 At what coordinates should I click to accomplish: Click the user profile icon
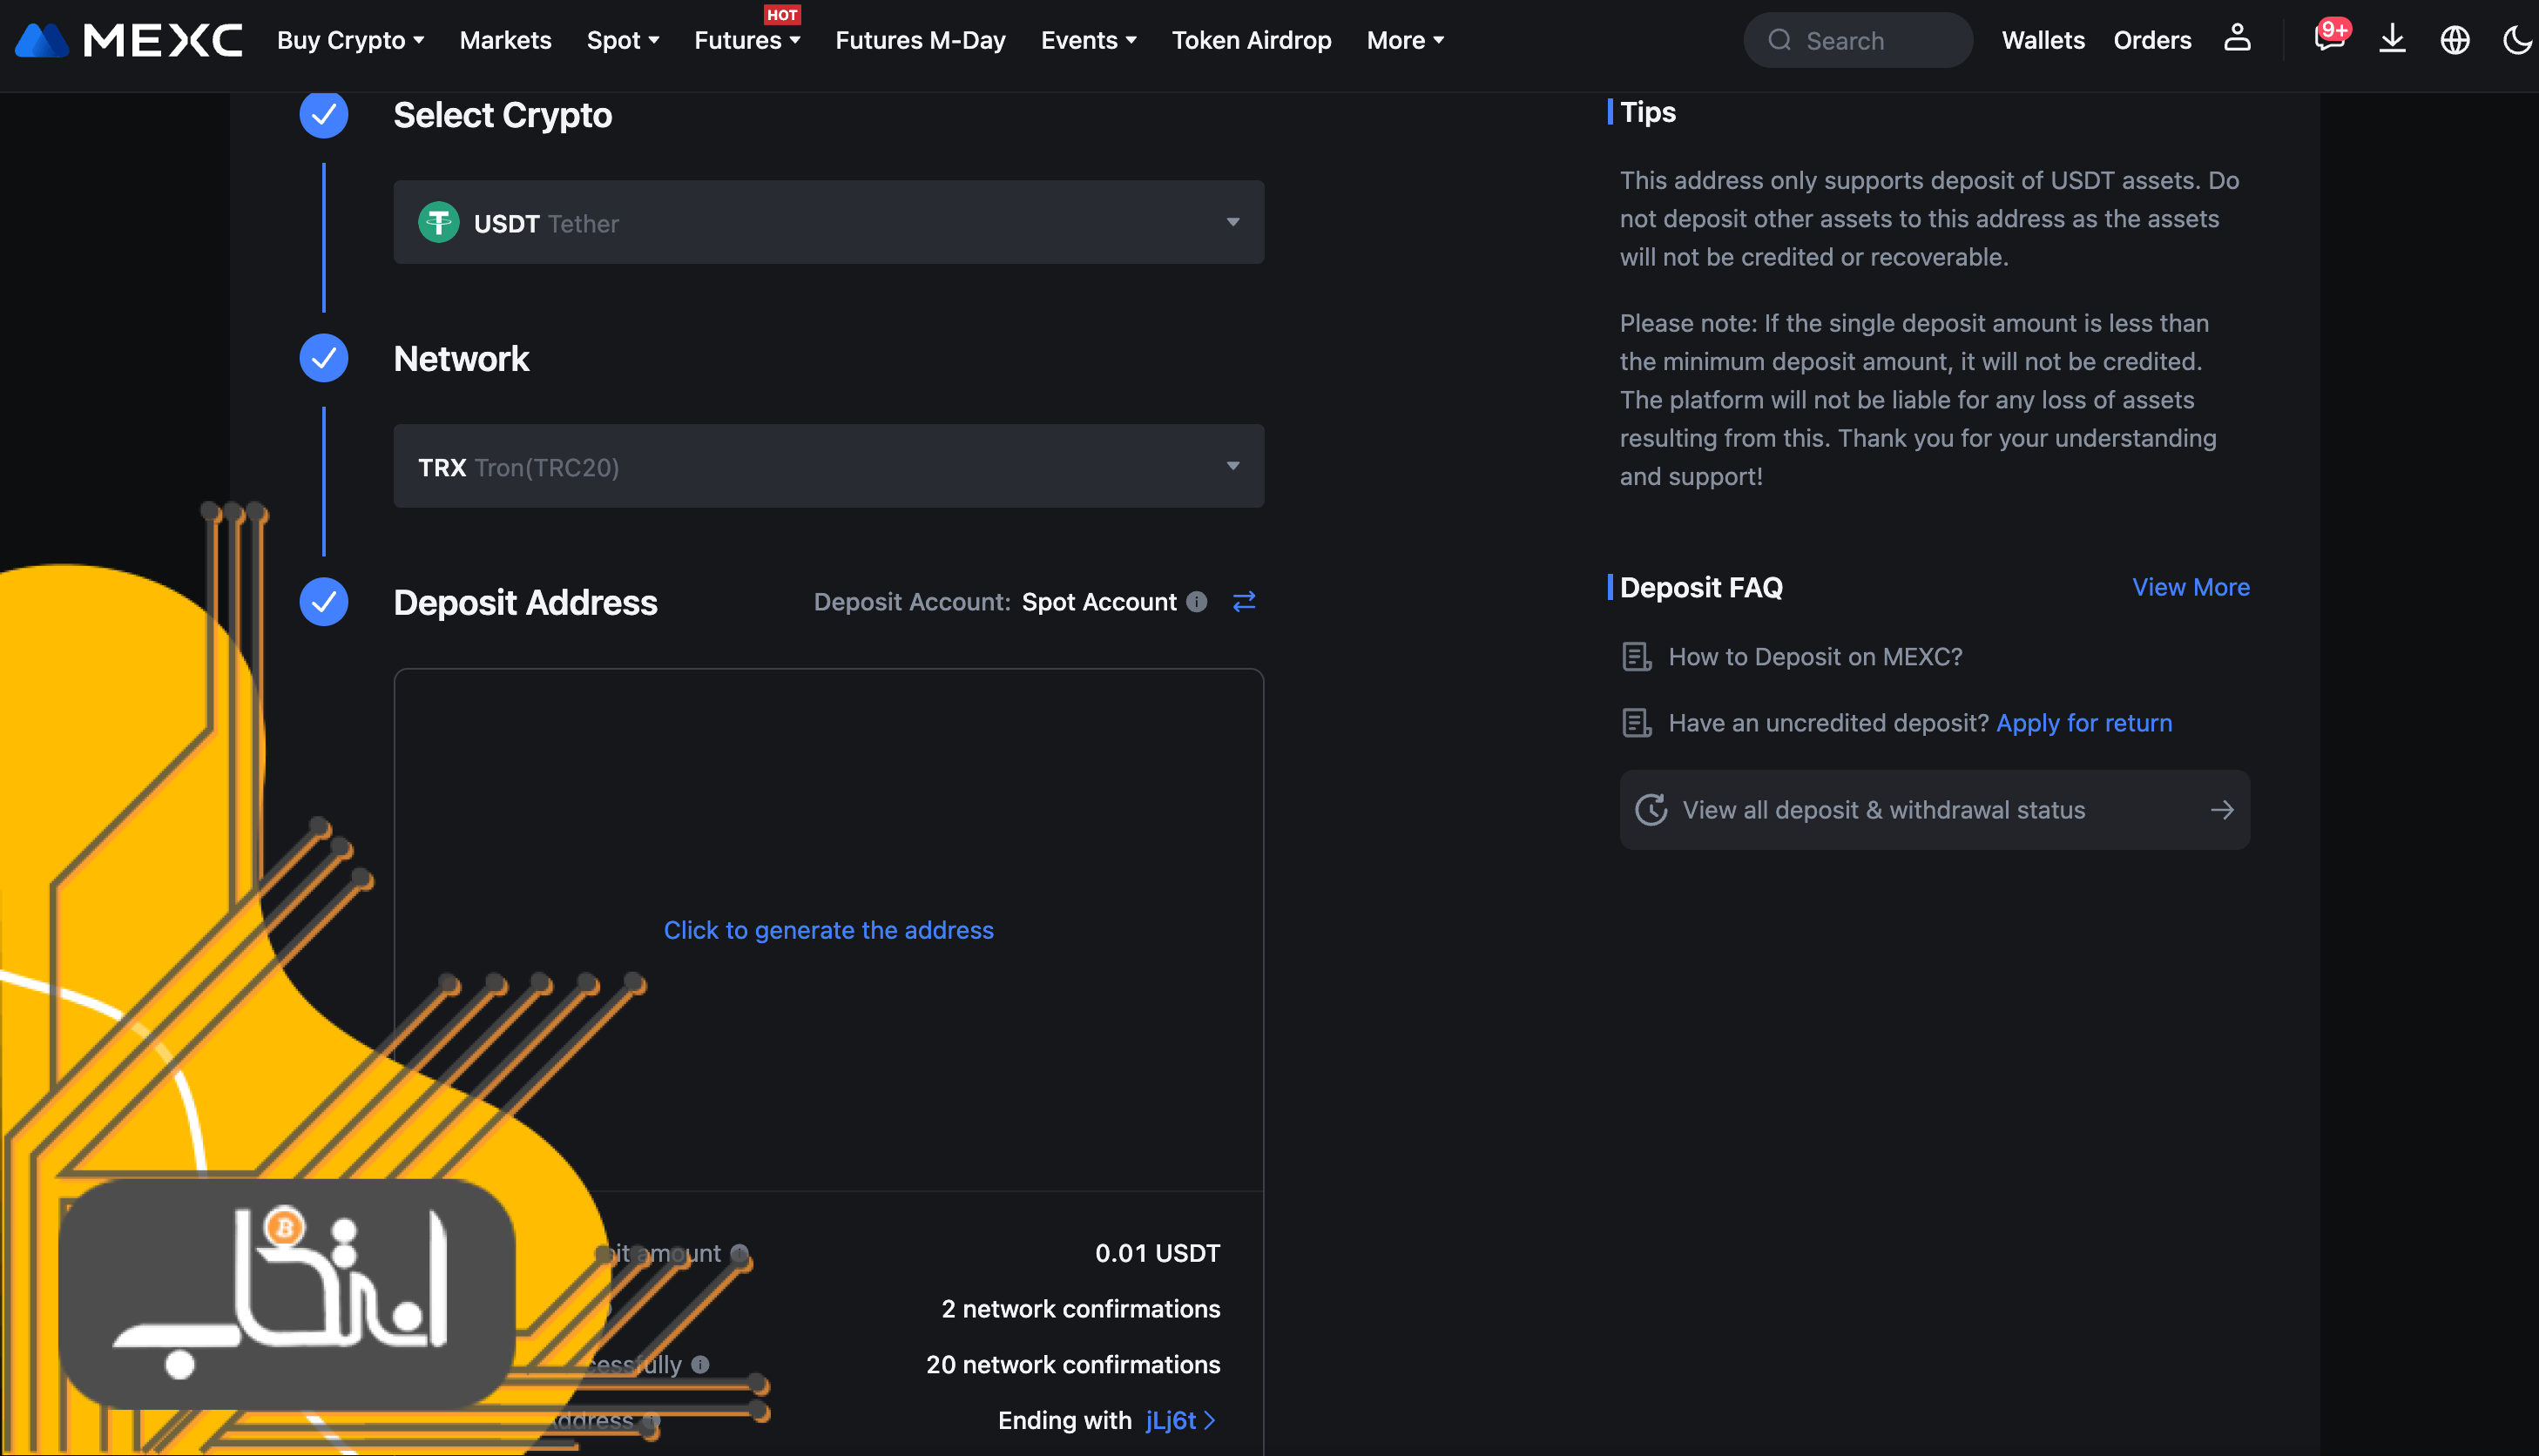(x=2238, y=38)
